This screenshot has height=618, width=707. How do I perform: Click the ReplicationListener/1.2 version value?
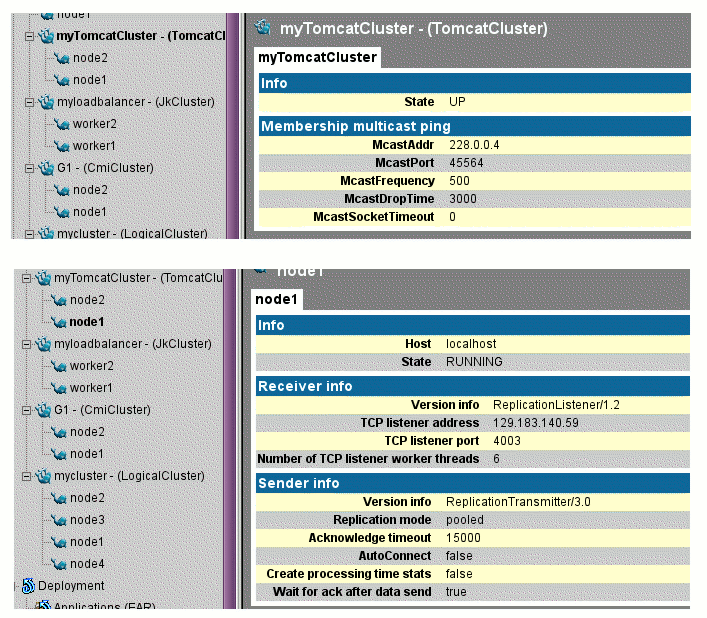point(556,405)
